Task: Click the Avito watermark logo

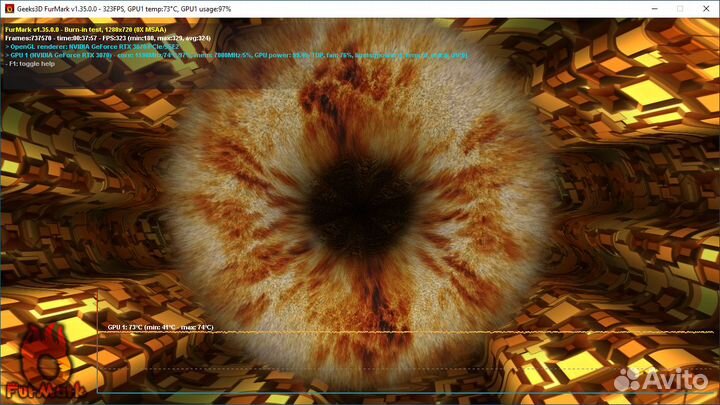Action: click(661, 380)
